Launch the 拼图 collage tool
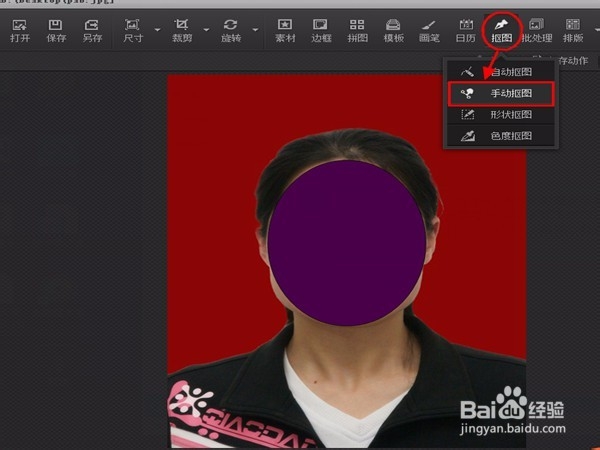 coord(357,31)
